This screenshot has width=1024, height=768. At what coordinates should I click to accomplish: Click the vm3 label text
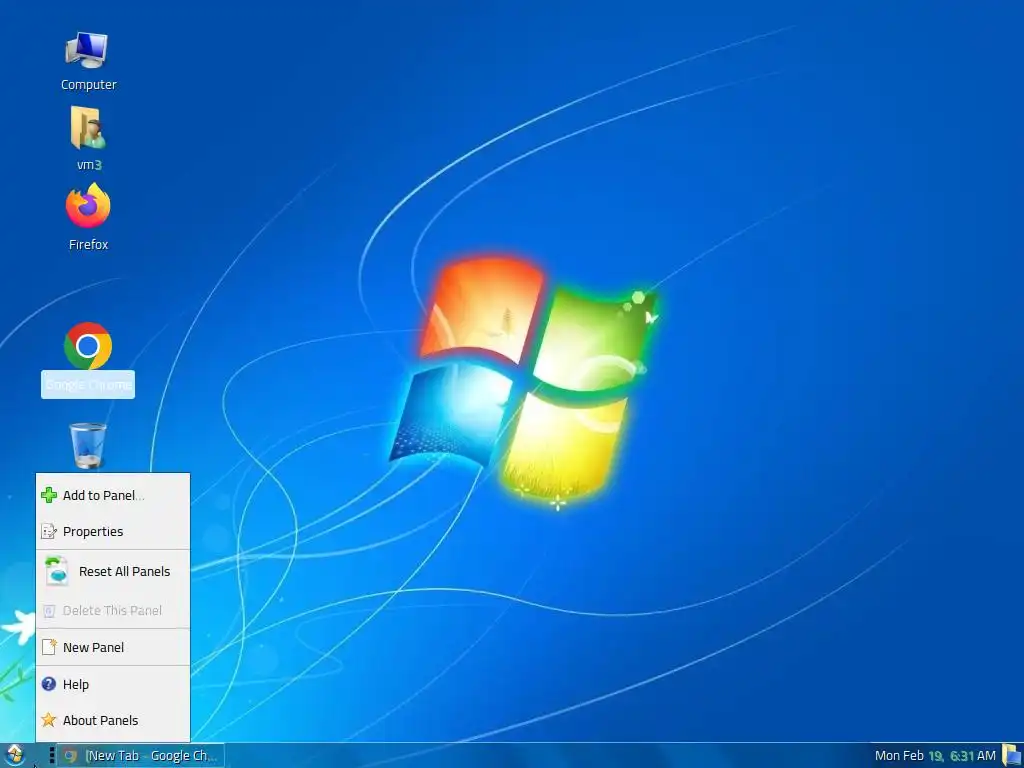point(89,165)
